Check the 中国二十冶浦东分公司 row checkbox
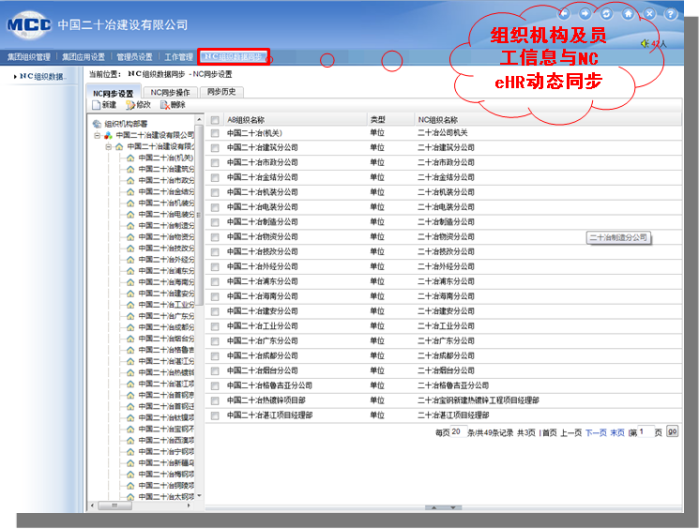Screen dimensions: 700x529 click(215, 282)
